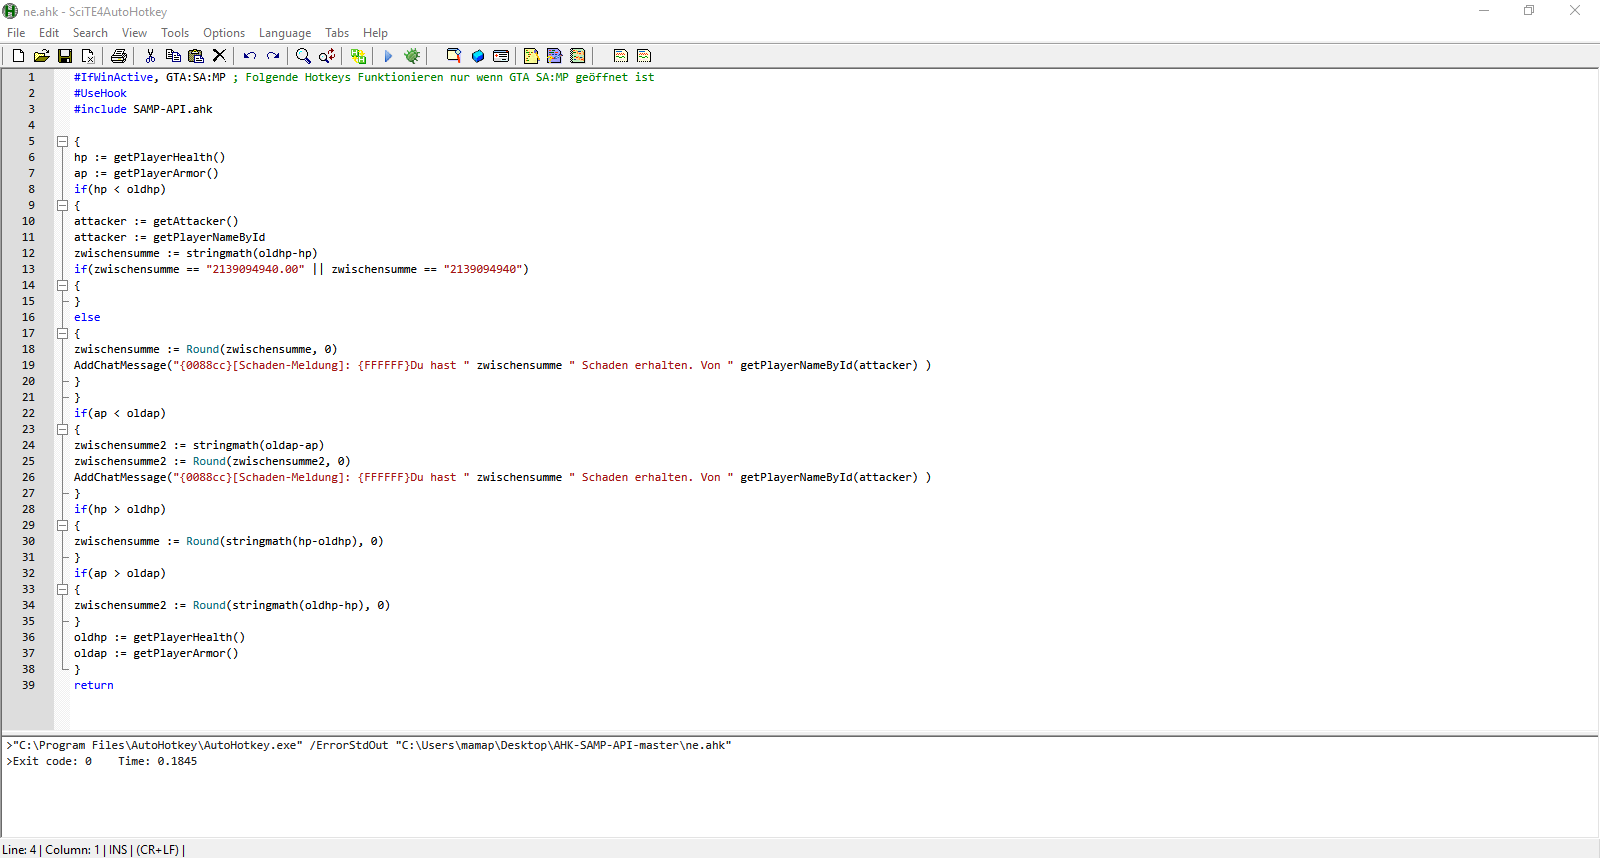
Task: Open the Edit menu
Action: click(49, 33)
